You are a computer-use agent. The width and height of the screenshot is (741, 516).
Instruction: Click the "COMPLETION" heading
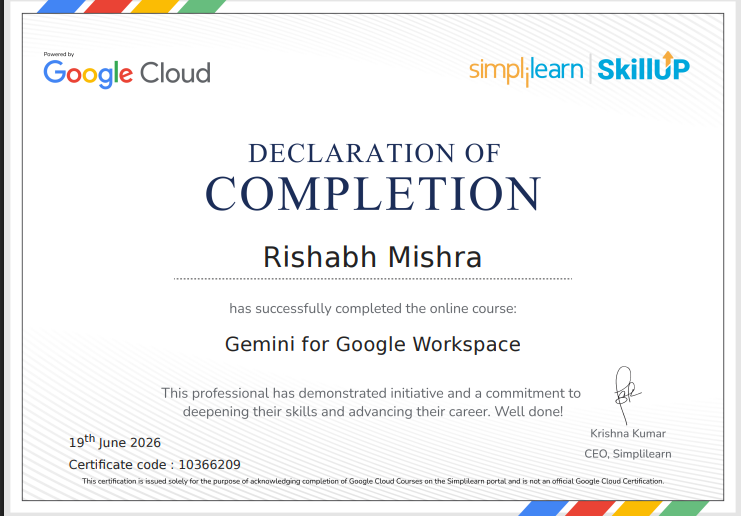[373, 194]
